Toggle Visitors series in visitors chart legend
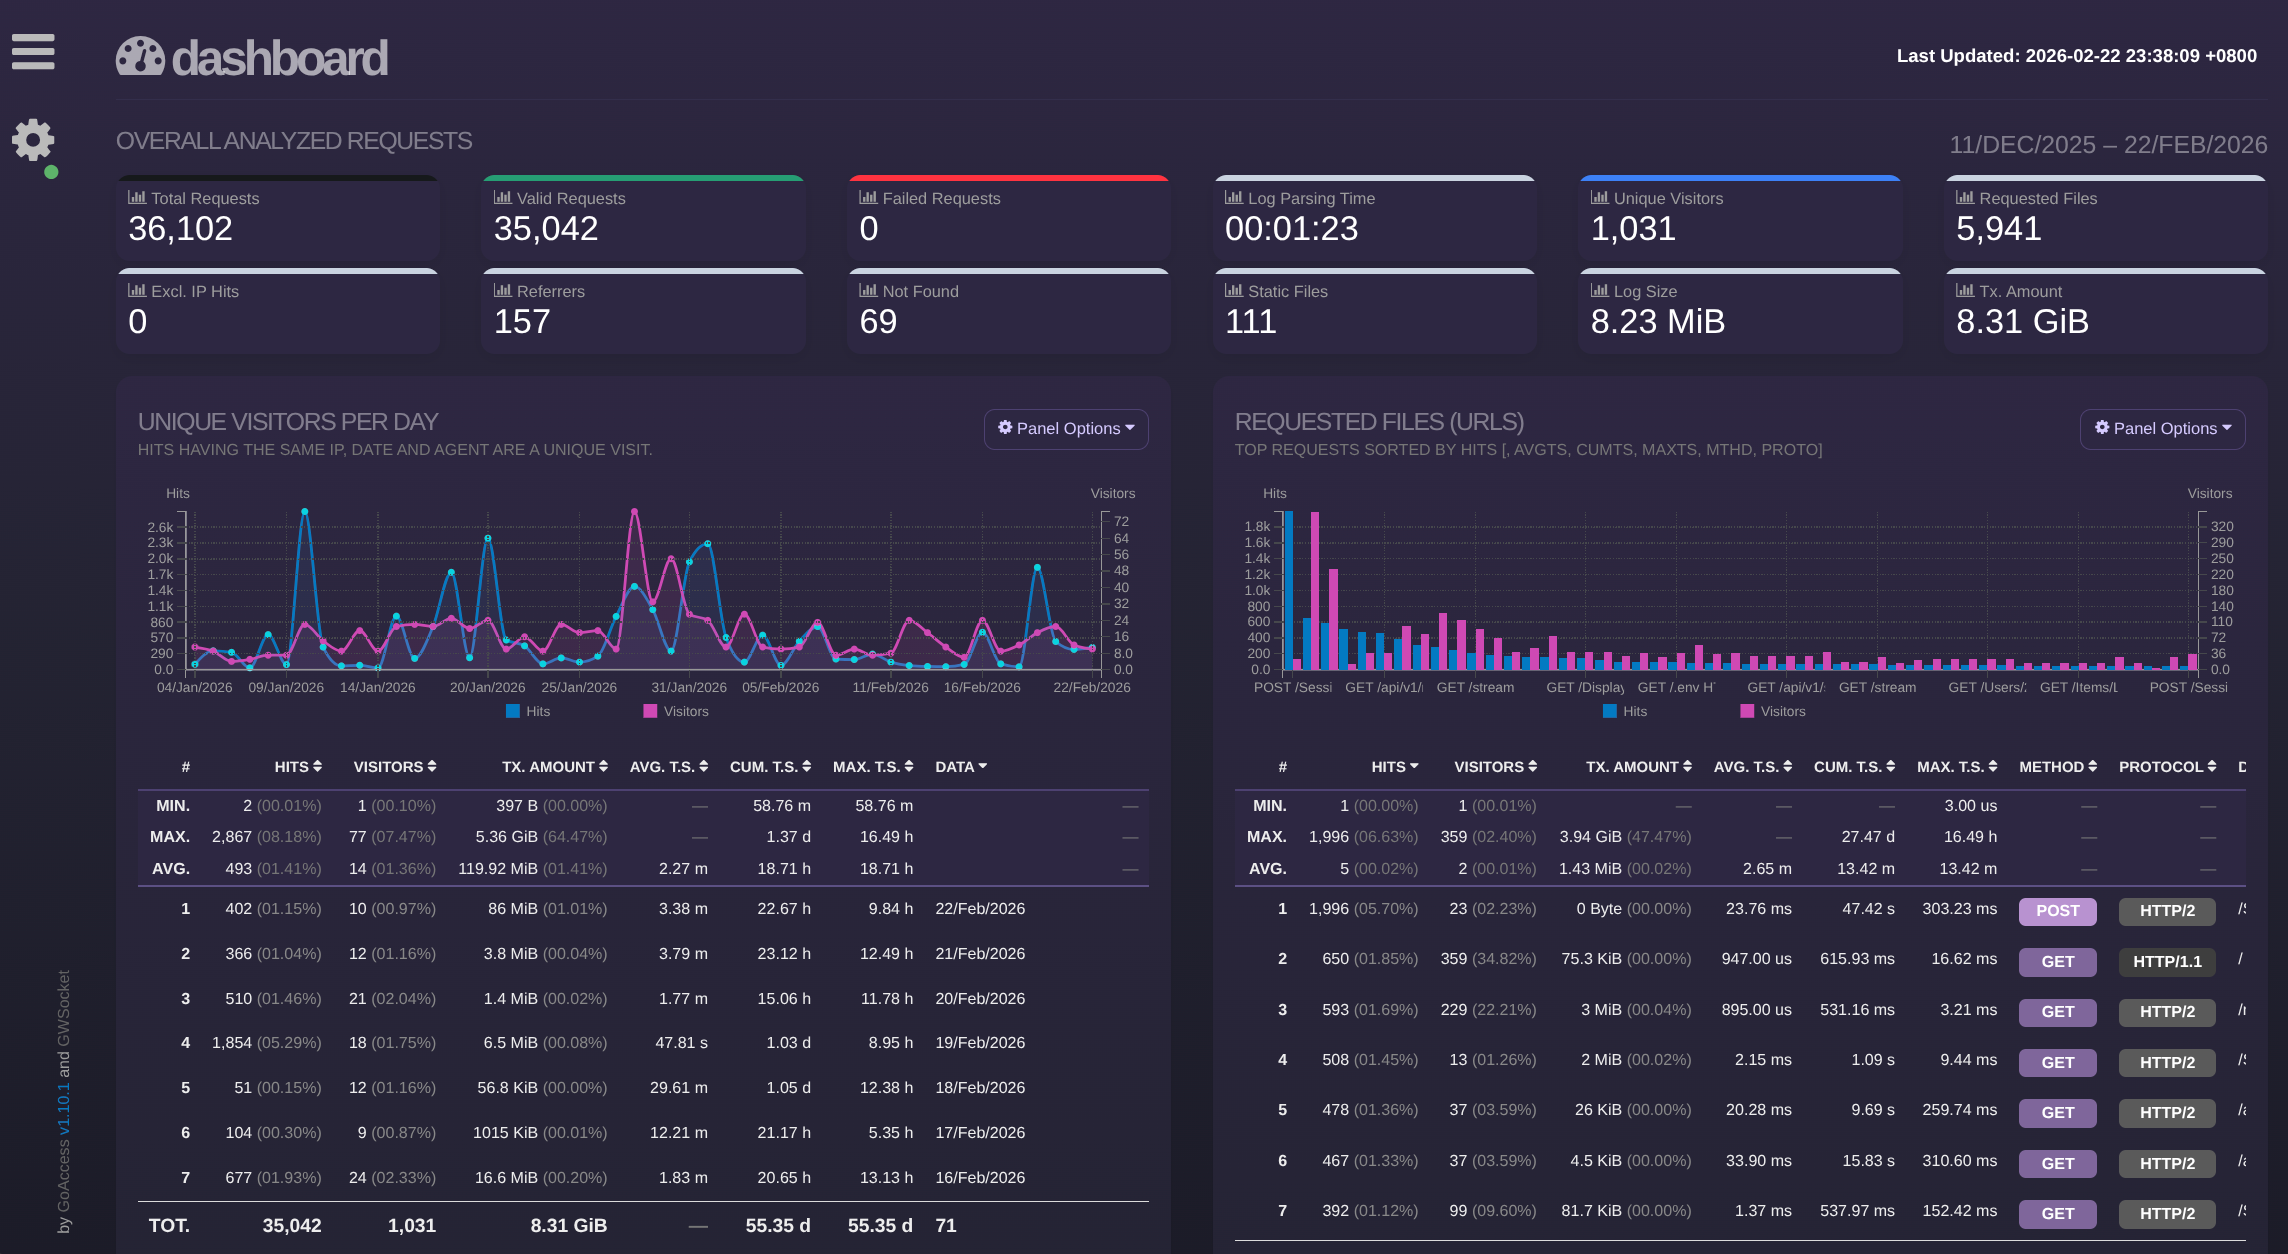This screenshot has height=1254, width=2288. point(676,711)
